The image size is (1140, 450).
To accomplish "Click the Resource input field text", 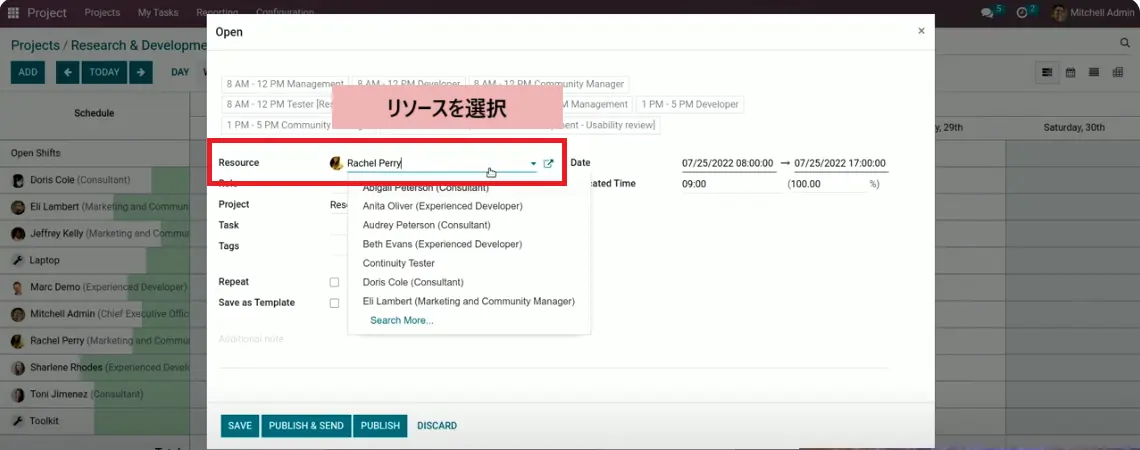I will (436, 164).
